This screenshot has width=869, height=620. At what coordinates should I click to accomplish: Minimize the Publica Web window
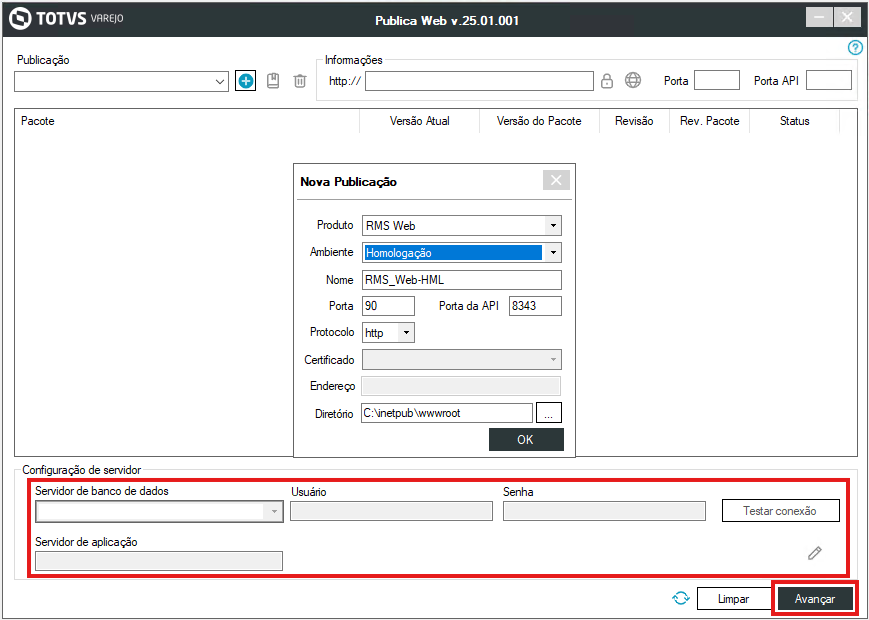819,17
